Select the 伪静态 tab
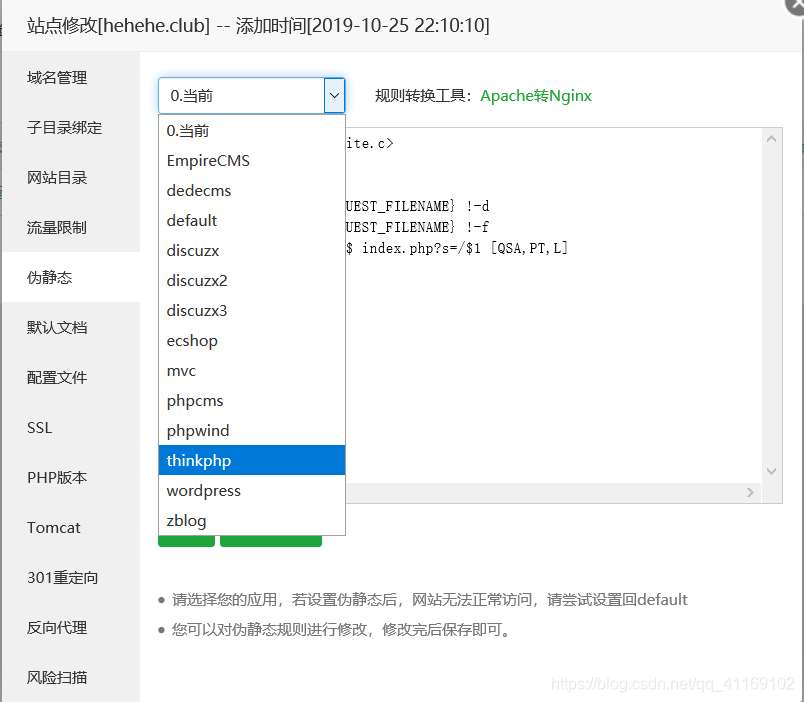Viewport: 804px width, 702px height. pos(71,277)
